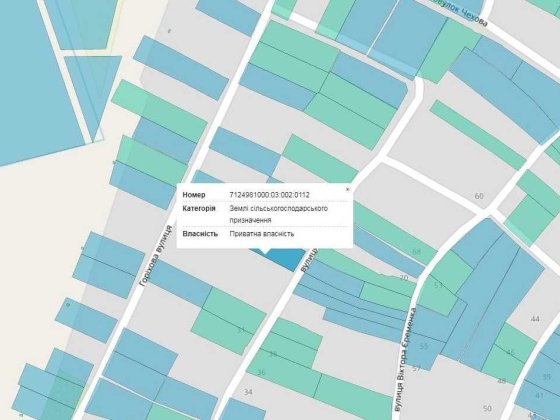Viewport: 560px width, 420px height.
Task: Click the Приватна власність ownership value
Action: pyautogui.click(x=262, y=234)
